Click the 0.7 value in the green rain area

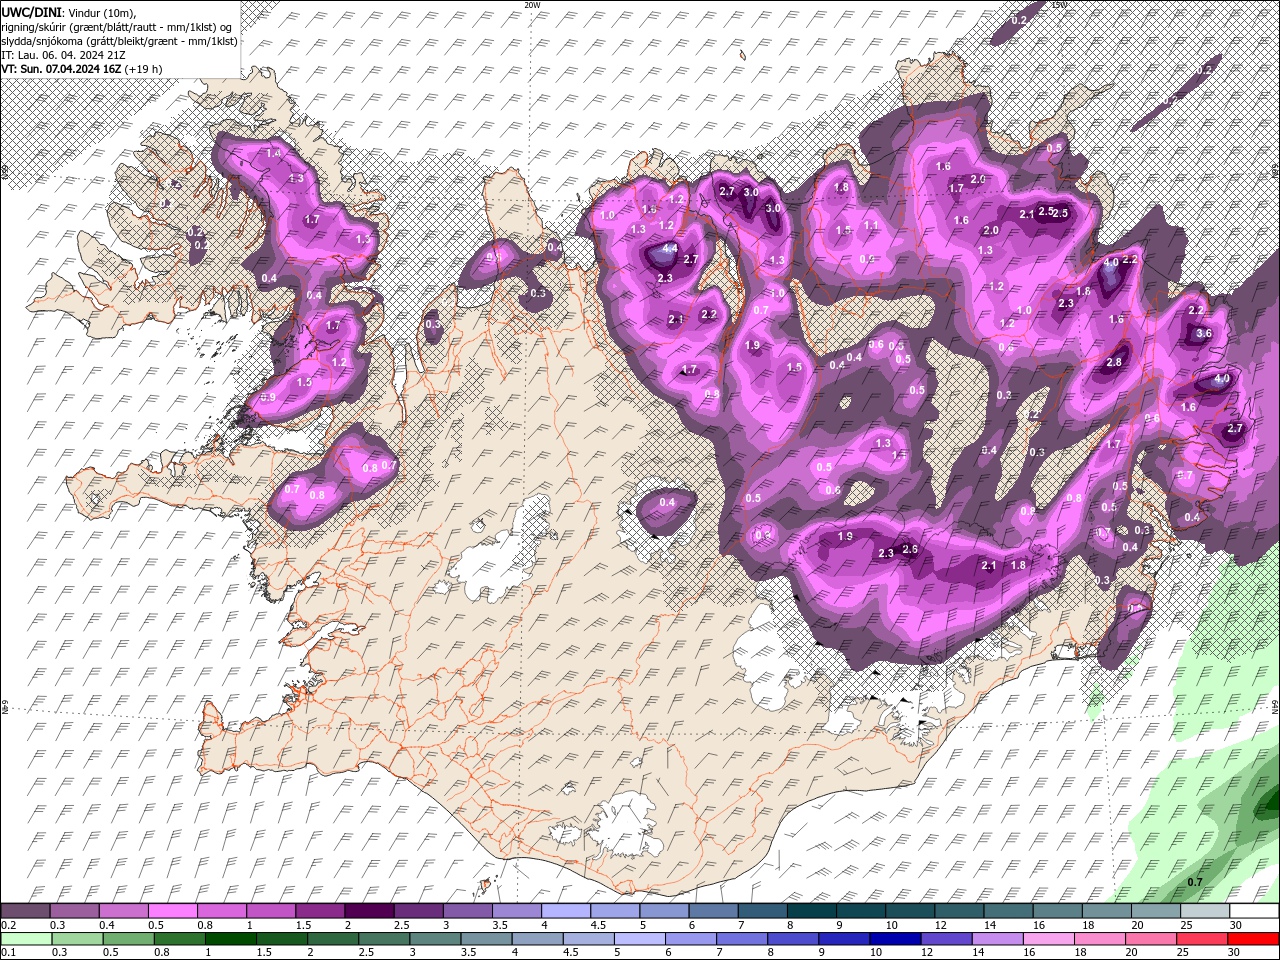(x=1194, y=882)
